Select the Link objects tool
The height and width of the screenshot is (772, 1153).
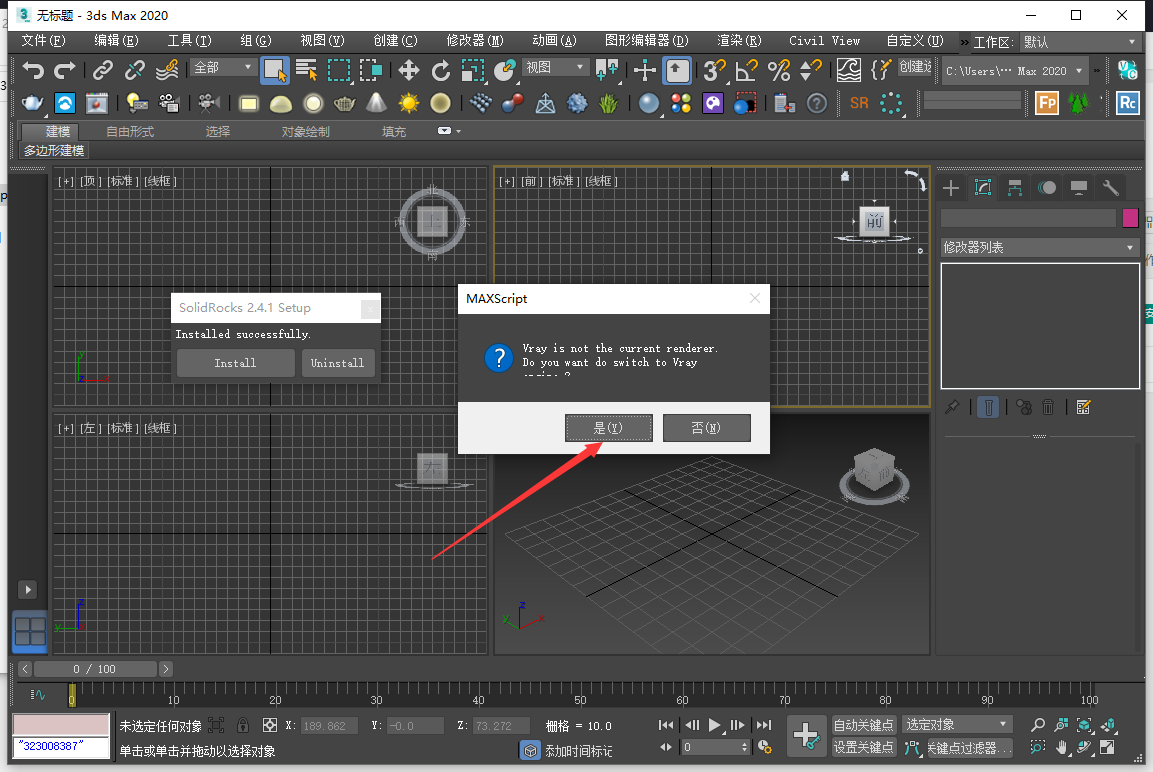click(103, 71)
